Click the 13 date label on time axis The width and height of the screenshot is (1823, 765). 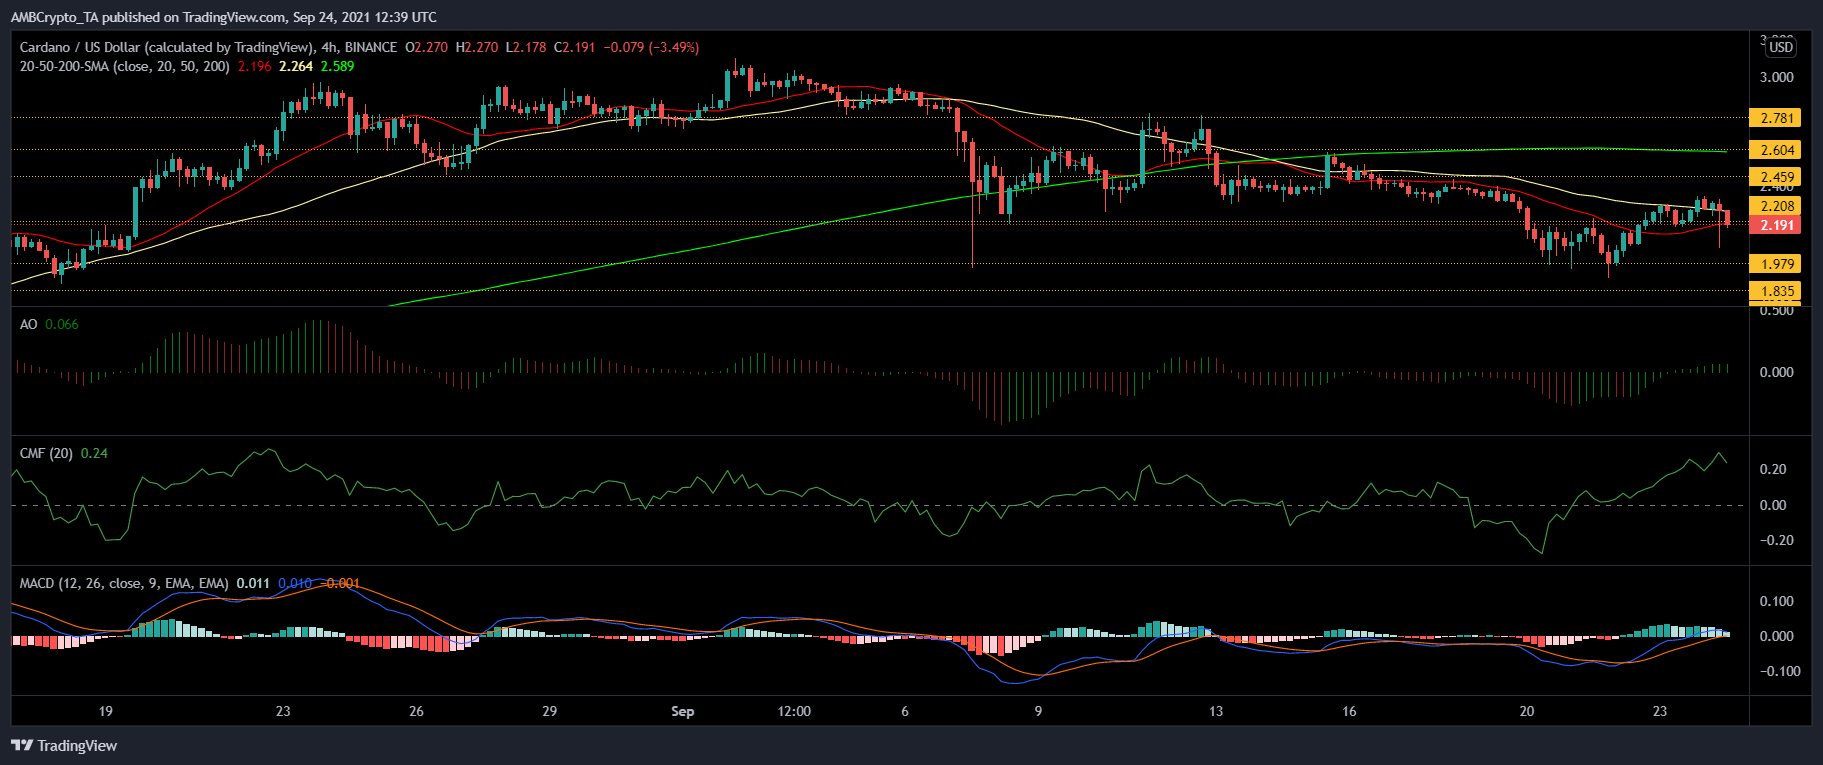click(1216, 712)
